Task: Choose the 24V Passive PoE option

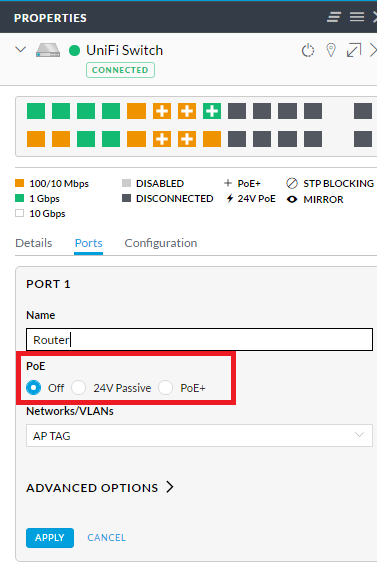Action: (78, 388)
